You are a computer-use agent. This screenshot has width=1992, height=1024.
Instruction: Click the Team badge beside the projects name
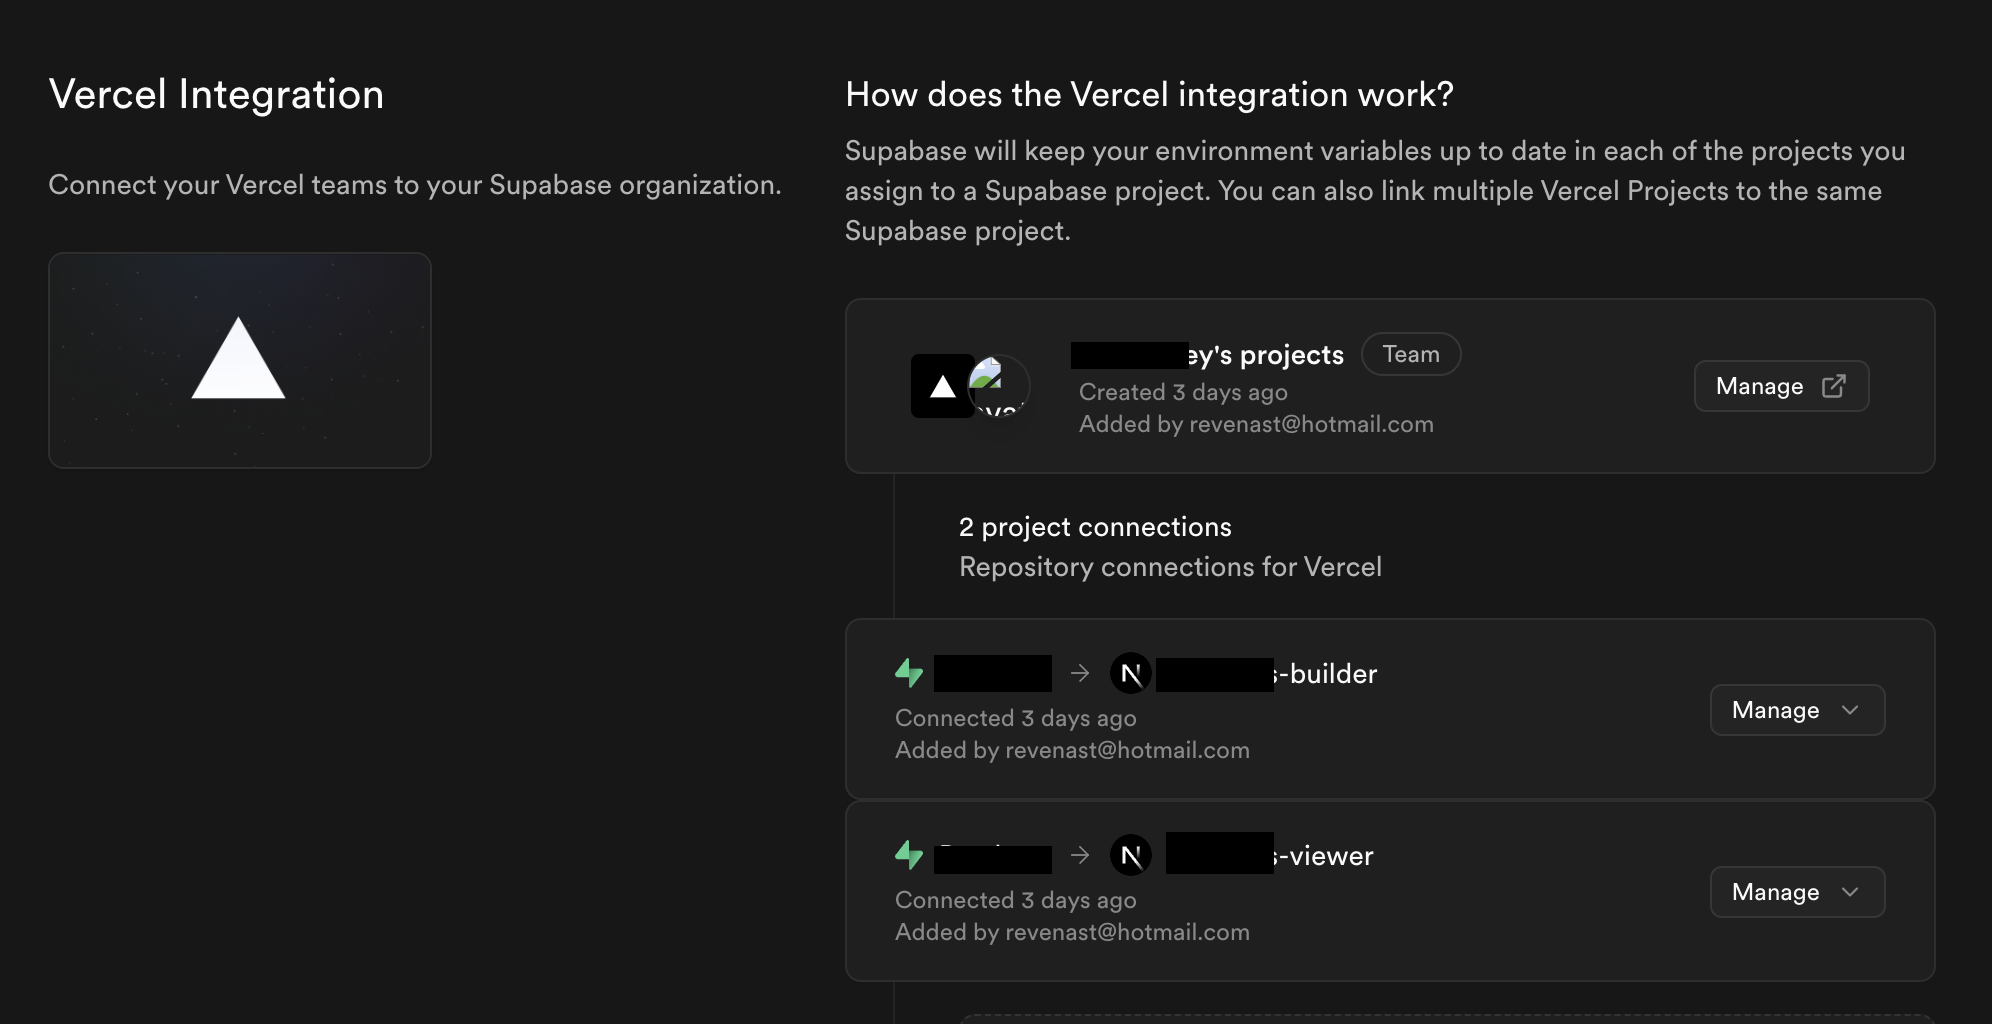point(1411,354)
